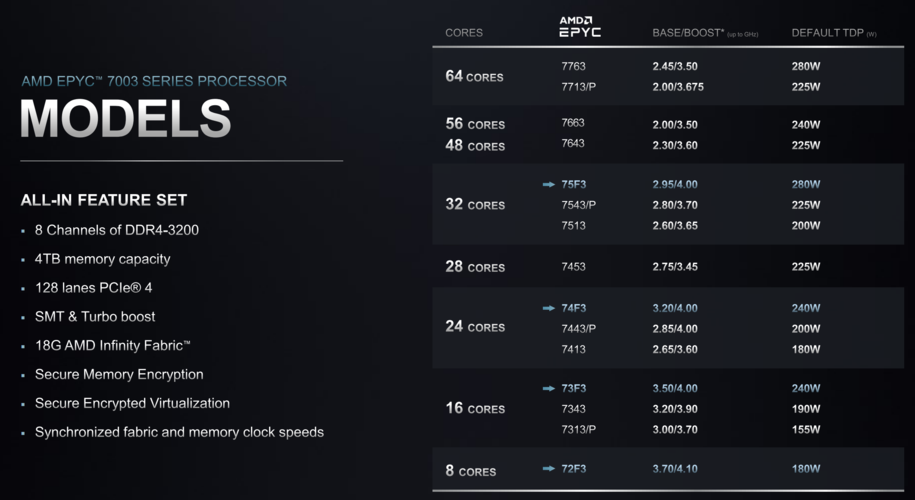The width and height of the screenshot is (915, 500).
Task: Click the arrow icon beside 75F3
Action: click(548, 184)
